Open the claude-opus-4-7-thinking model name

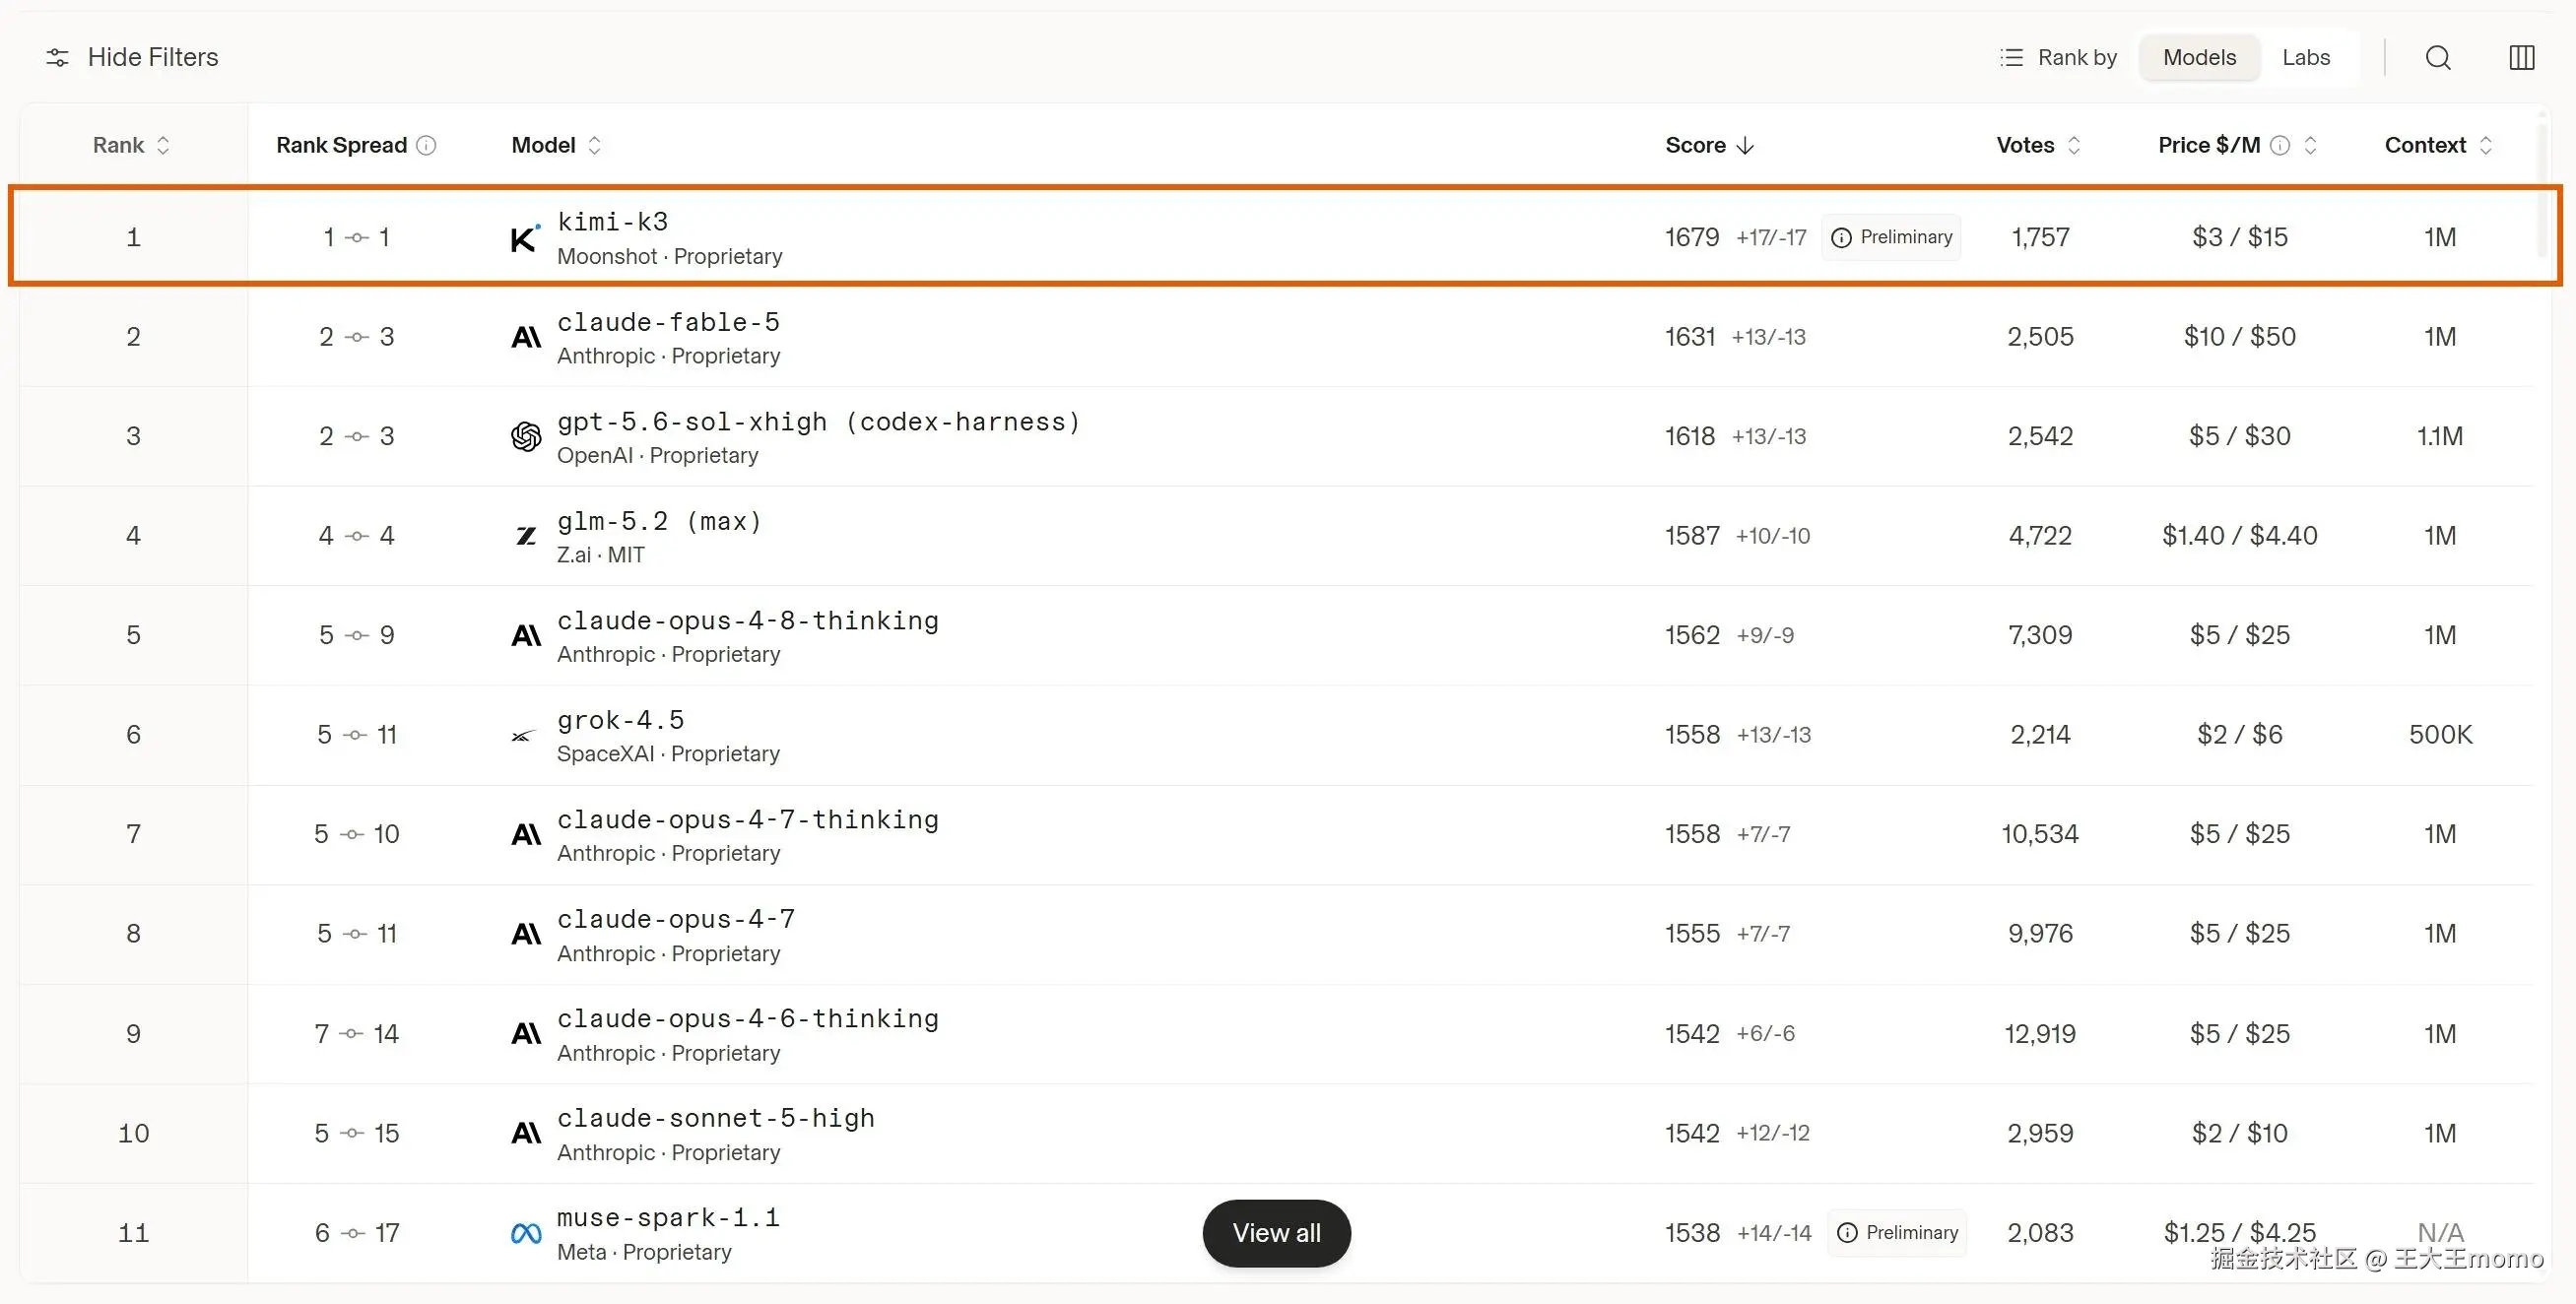pyautogui.click(x=748, y=820)
